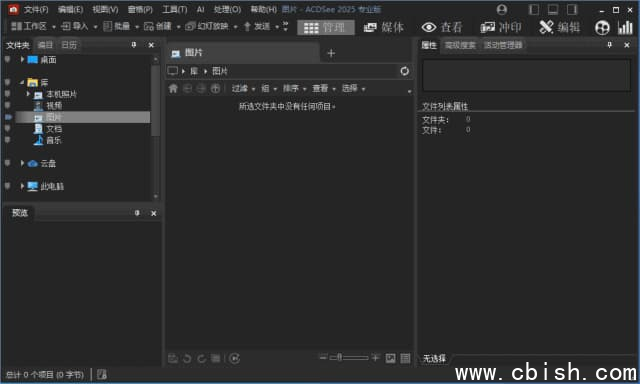Switch to 高级搜索 advanced search tab

point(460,45)
